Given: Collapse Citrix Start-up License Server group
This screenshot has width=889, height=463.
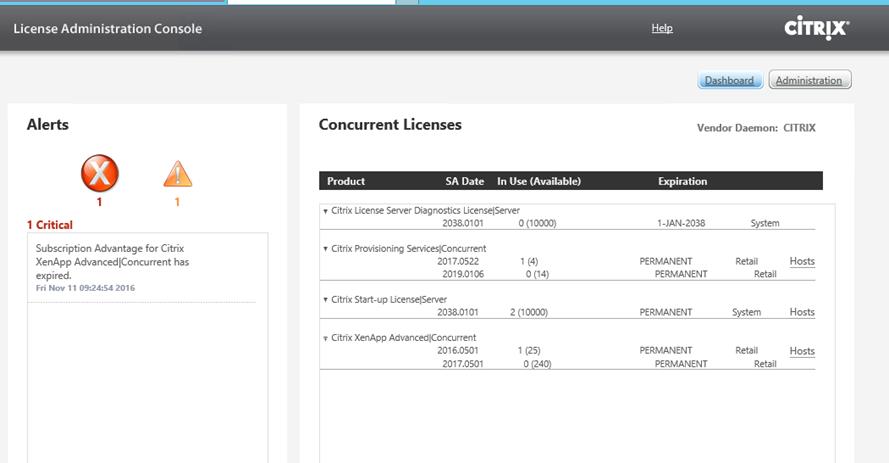Looking at the screenshot, I should [x=325, y=300].
